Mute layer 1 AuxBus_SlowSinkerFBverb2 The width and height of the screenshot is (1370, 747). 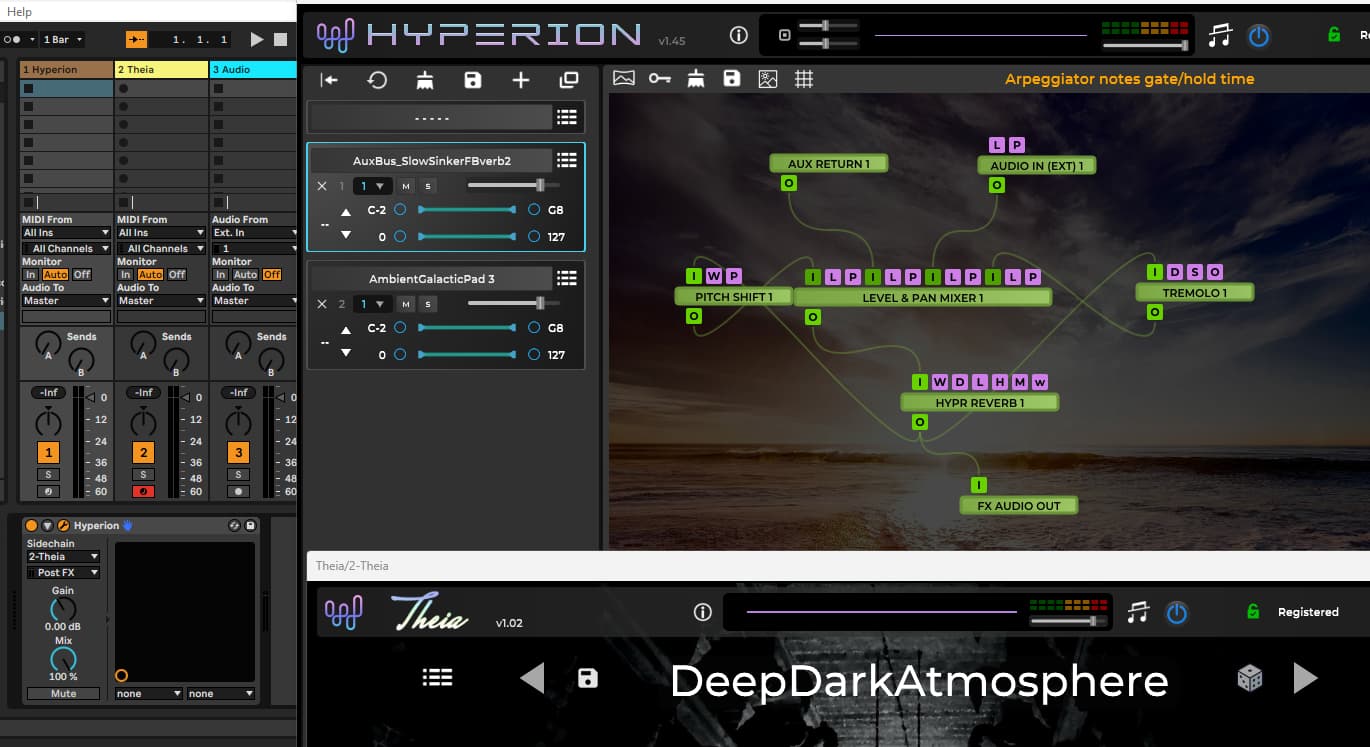tap(406, 186)
